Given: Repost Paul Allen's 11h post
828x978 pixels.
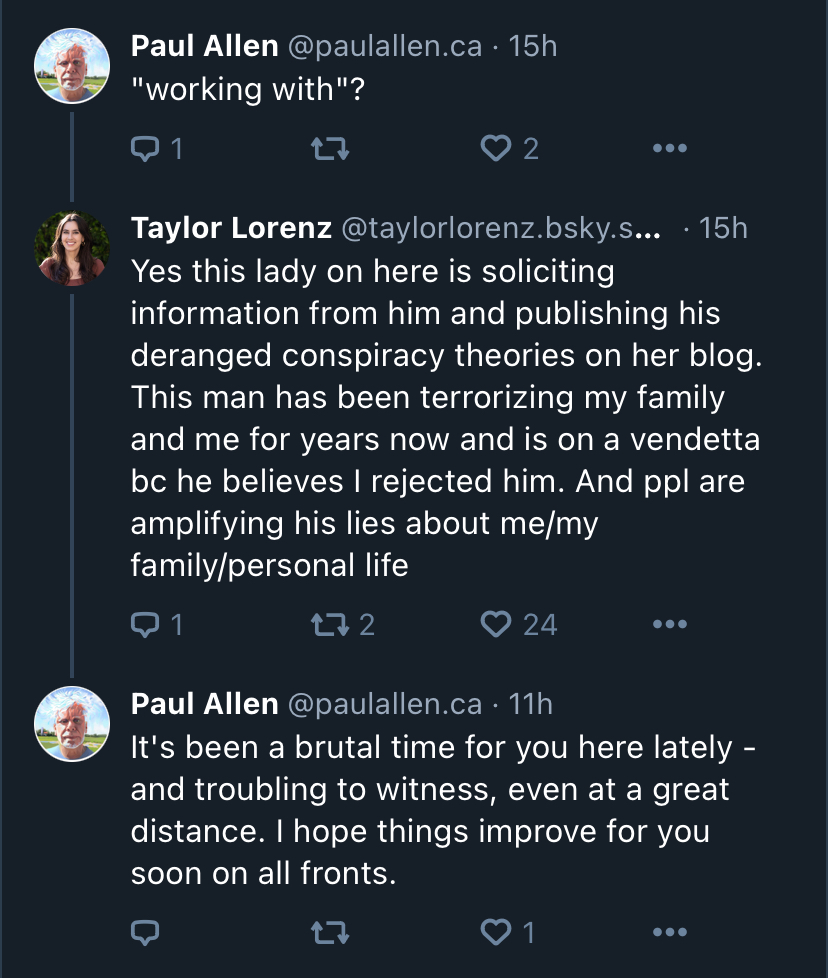Looking at the screenshot, I should pos(330,933).
